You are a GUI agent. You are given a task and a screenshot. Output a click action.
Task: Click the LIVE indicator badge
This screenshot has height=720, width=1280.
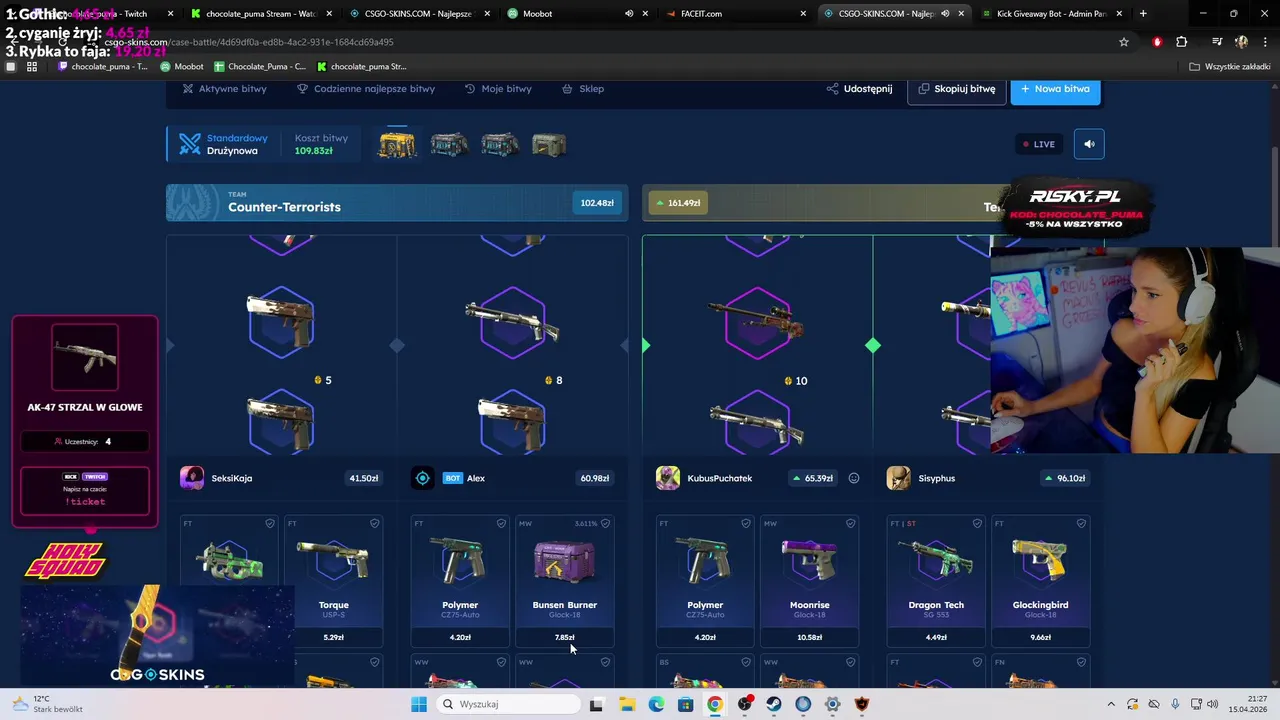pos(1038,144)
